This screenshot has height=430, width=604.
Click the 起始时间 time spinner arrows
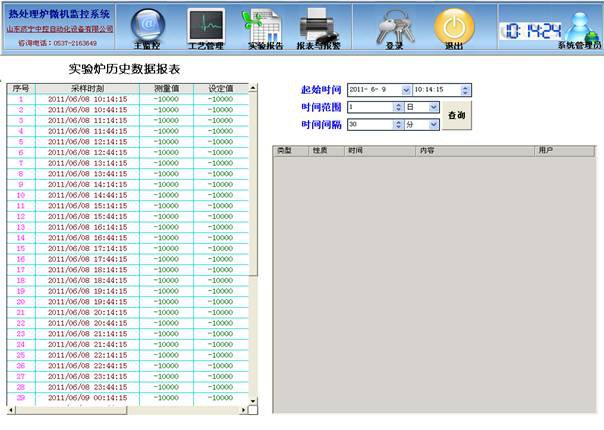click(x=466, y=90)
